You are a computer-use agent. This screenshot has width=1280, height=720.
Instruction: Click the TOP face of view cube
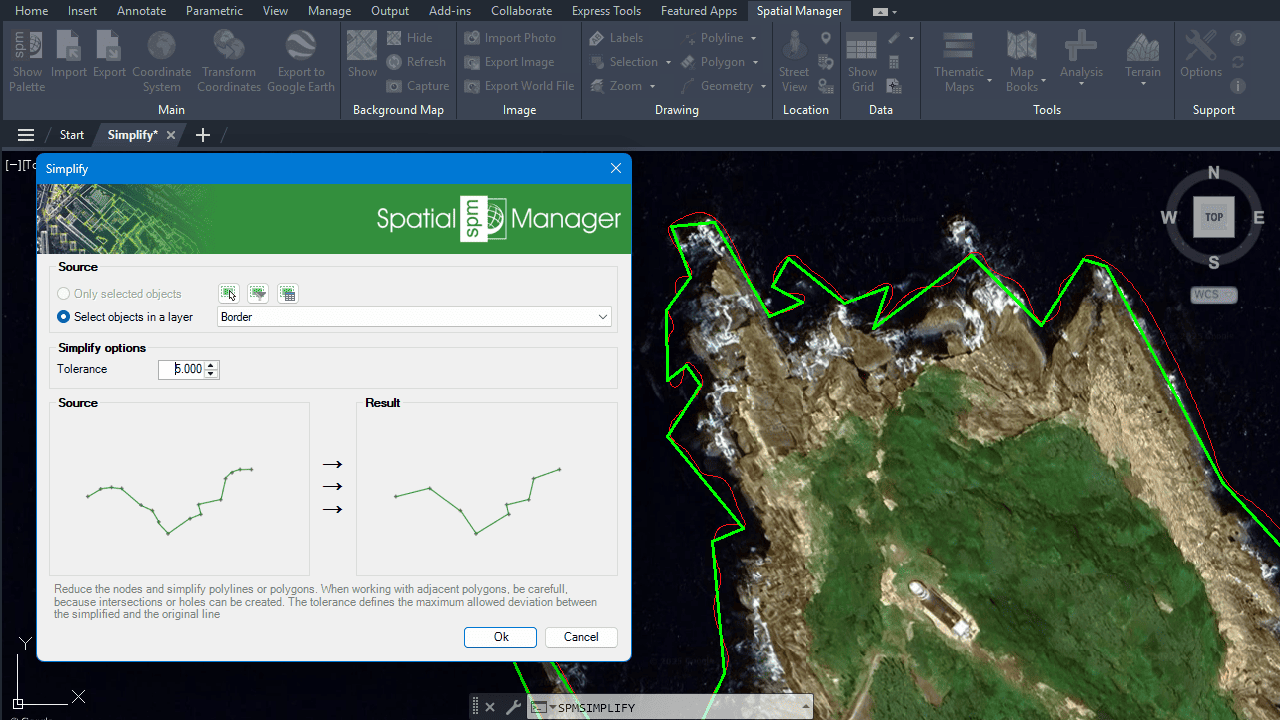1213,217
